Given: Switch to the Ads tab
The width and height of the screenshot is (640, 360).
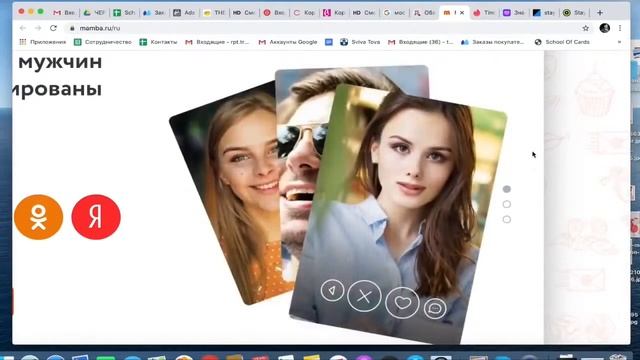Looking at the screenshot, I should [184, 13].
